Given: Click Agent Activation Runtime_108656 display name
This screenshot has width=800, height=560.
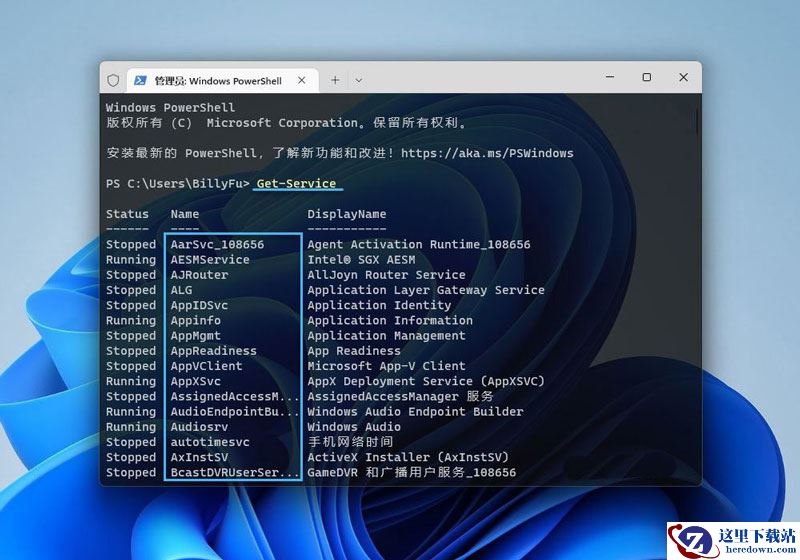Looking at the screenshot, I should [x=419, y=245].
